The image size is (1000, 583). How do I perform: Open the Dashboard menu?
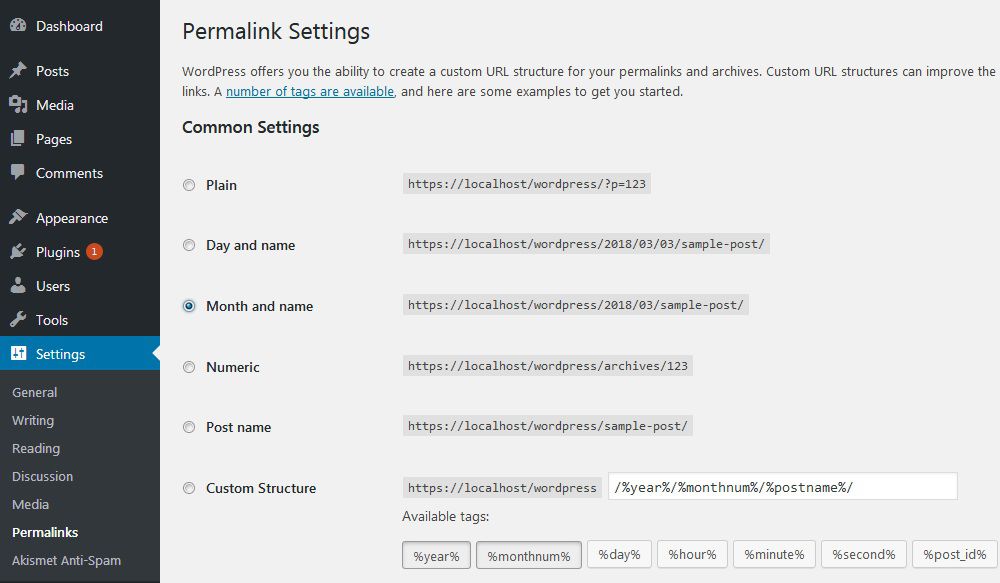[x=69, y=26]
